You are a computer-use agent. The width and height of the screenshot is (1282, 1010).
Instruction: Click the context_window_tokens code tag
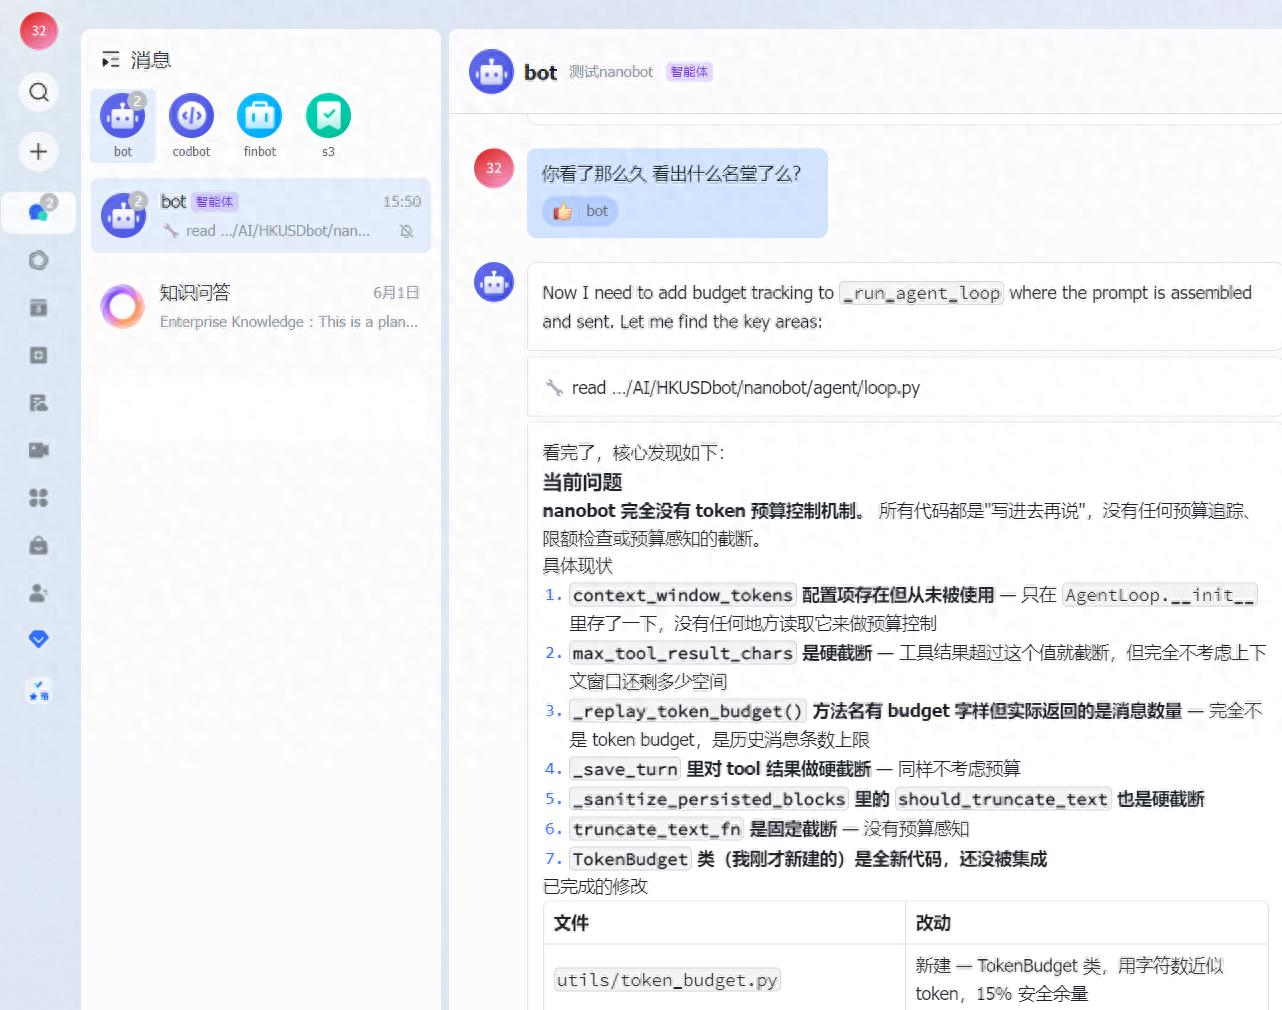[683, 595]
